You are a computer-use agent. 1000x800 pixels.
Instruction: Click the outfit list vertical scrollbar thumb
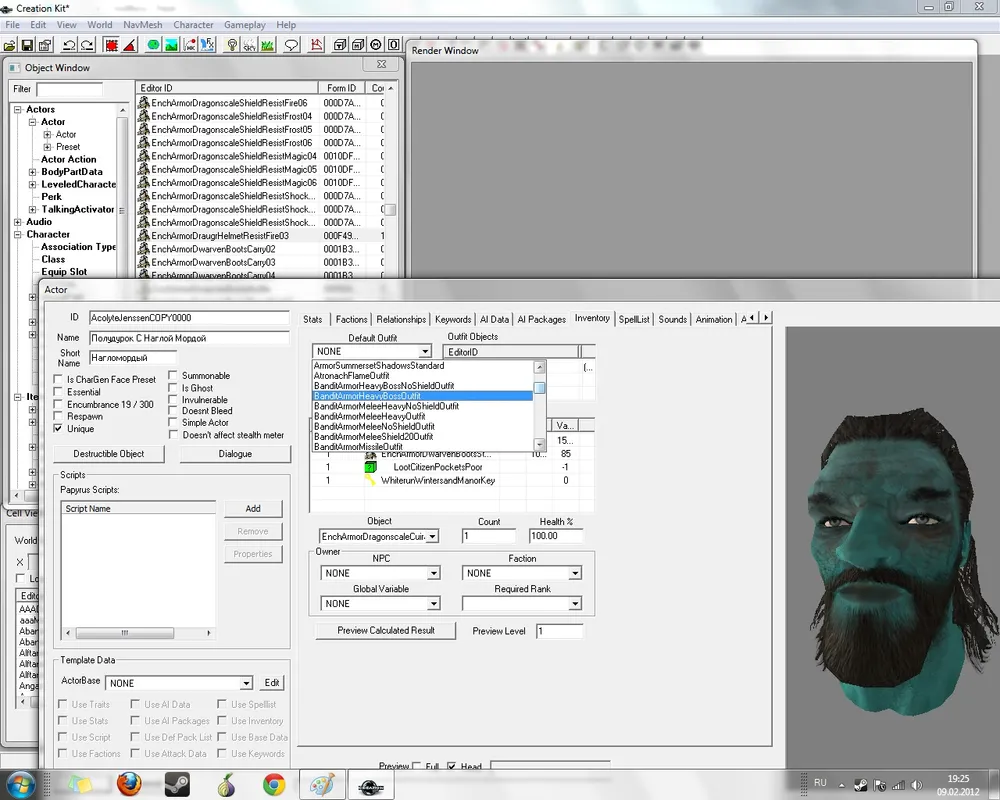point(539,389)
